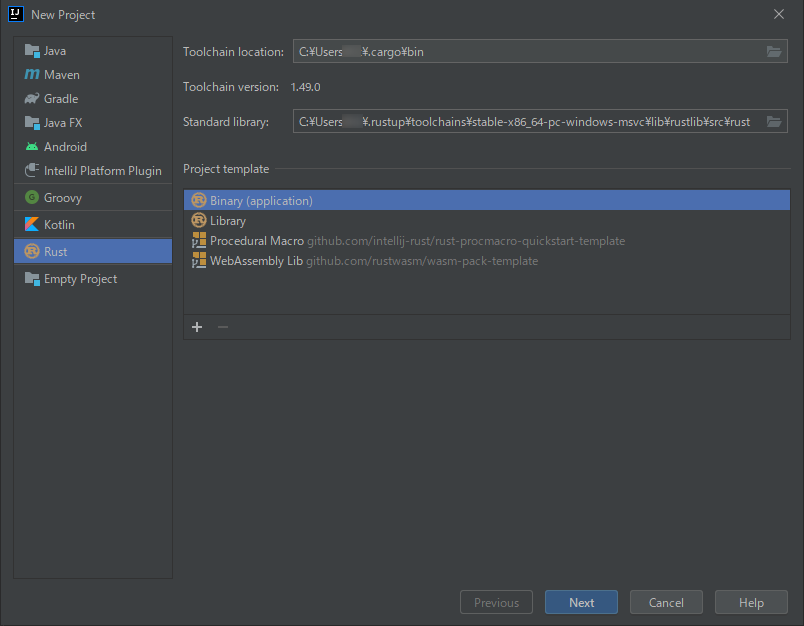Browse for Toolchain location folder
804x626 pixels.
coord(774,51)
